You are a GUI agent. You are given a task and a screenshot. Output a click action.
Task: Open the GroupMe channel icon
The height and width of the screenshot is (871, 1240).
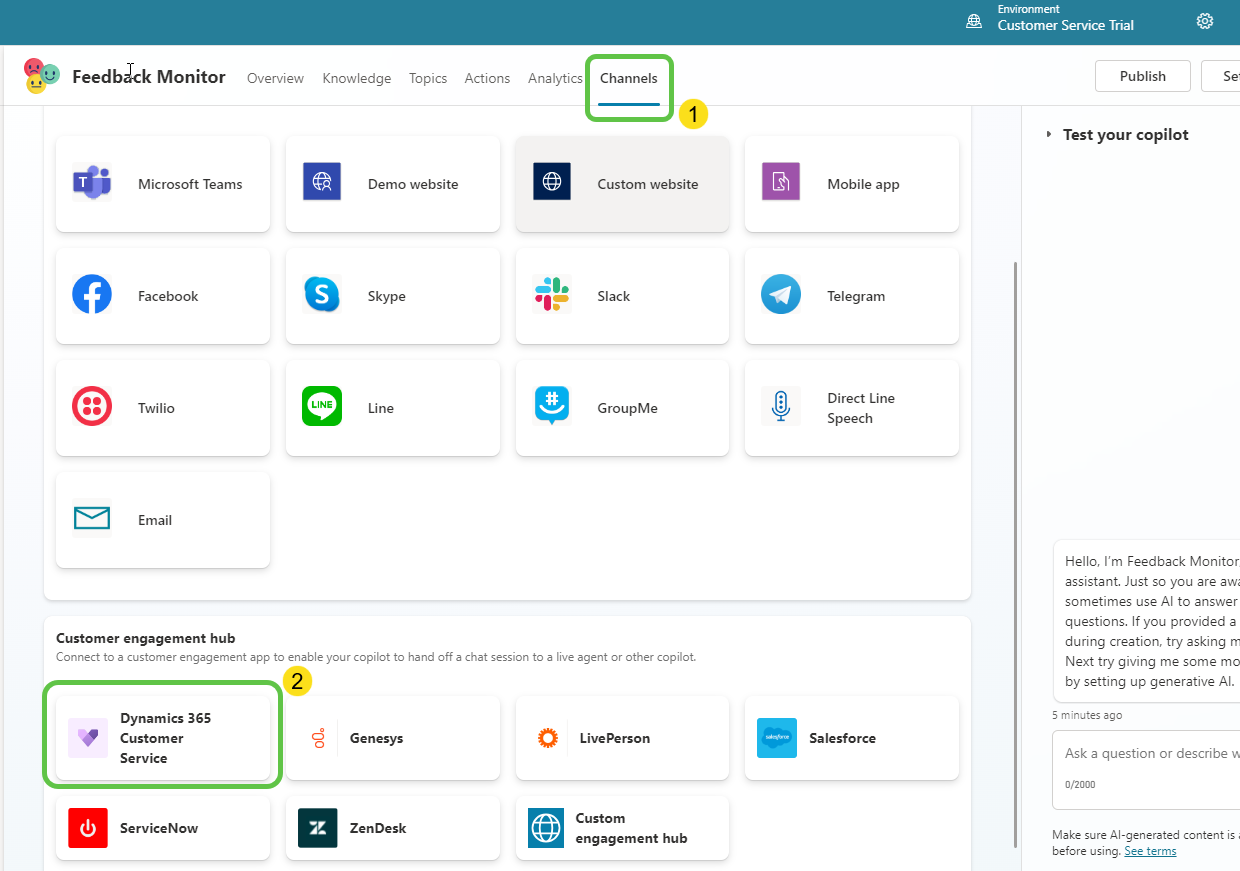(551, 407)
